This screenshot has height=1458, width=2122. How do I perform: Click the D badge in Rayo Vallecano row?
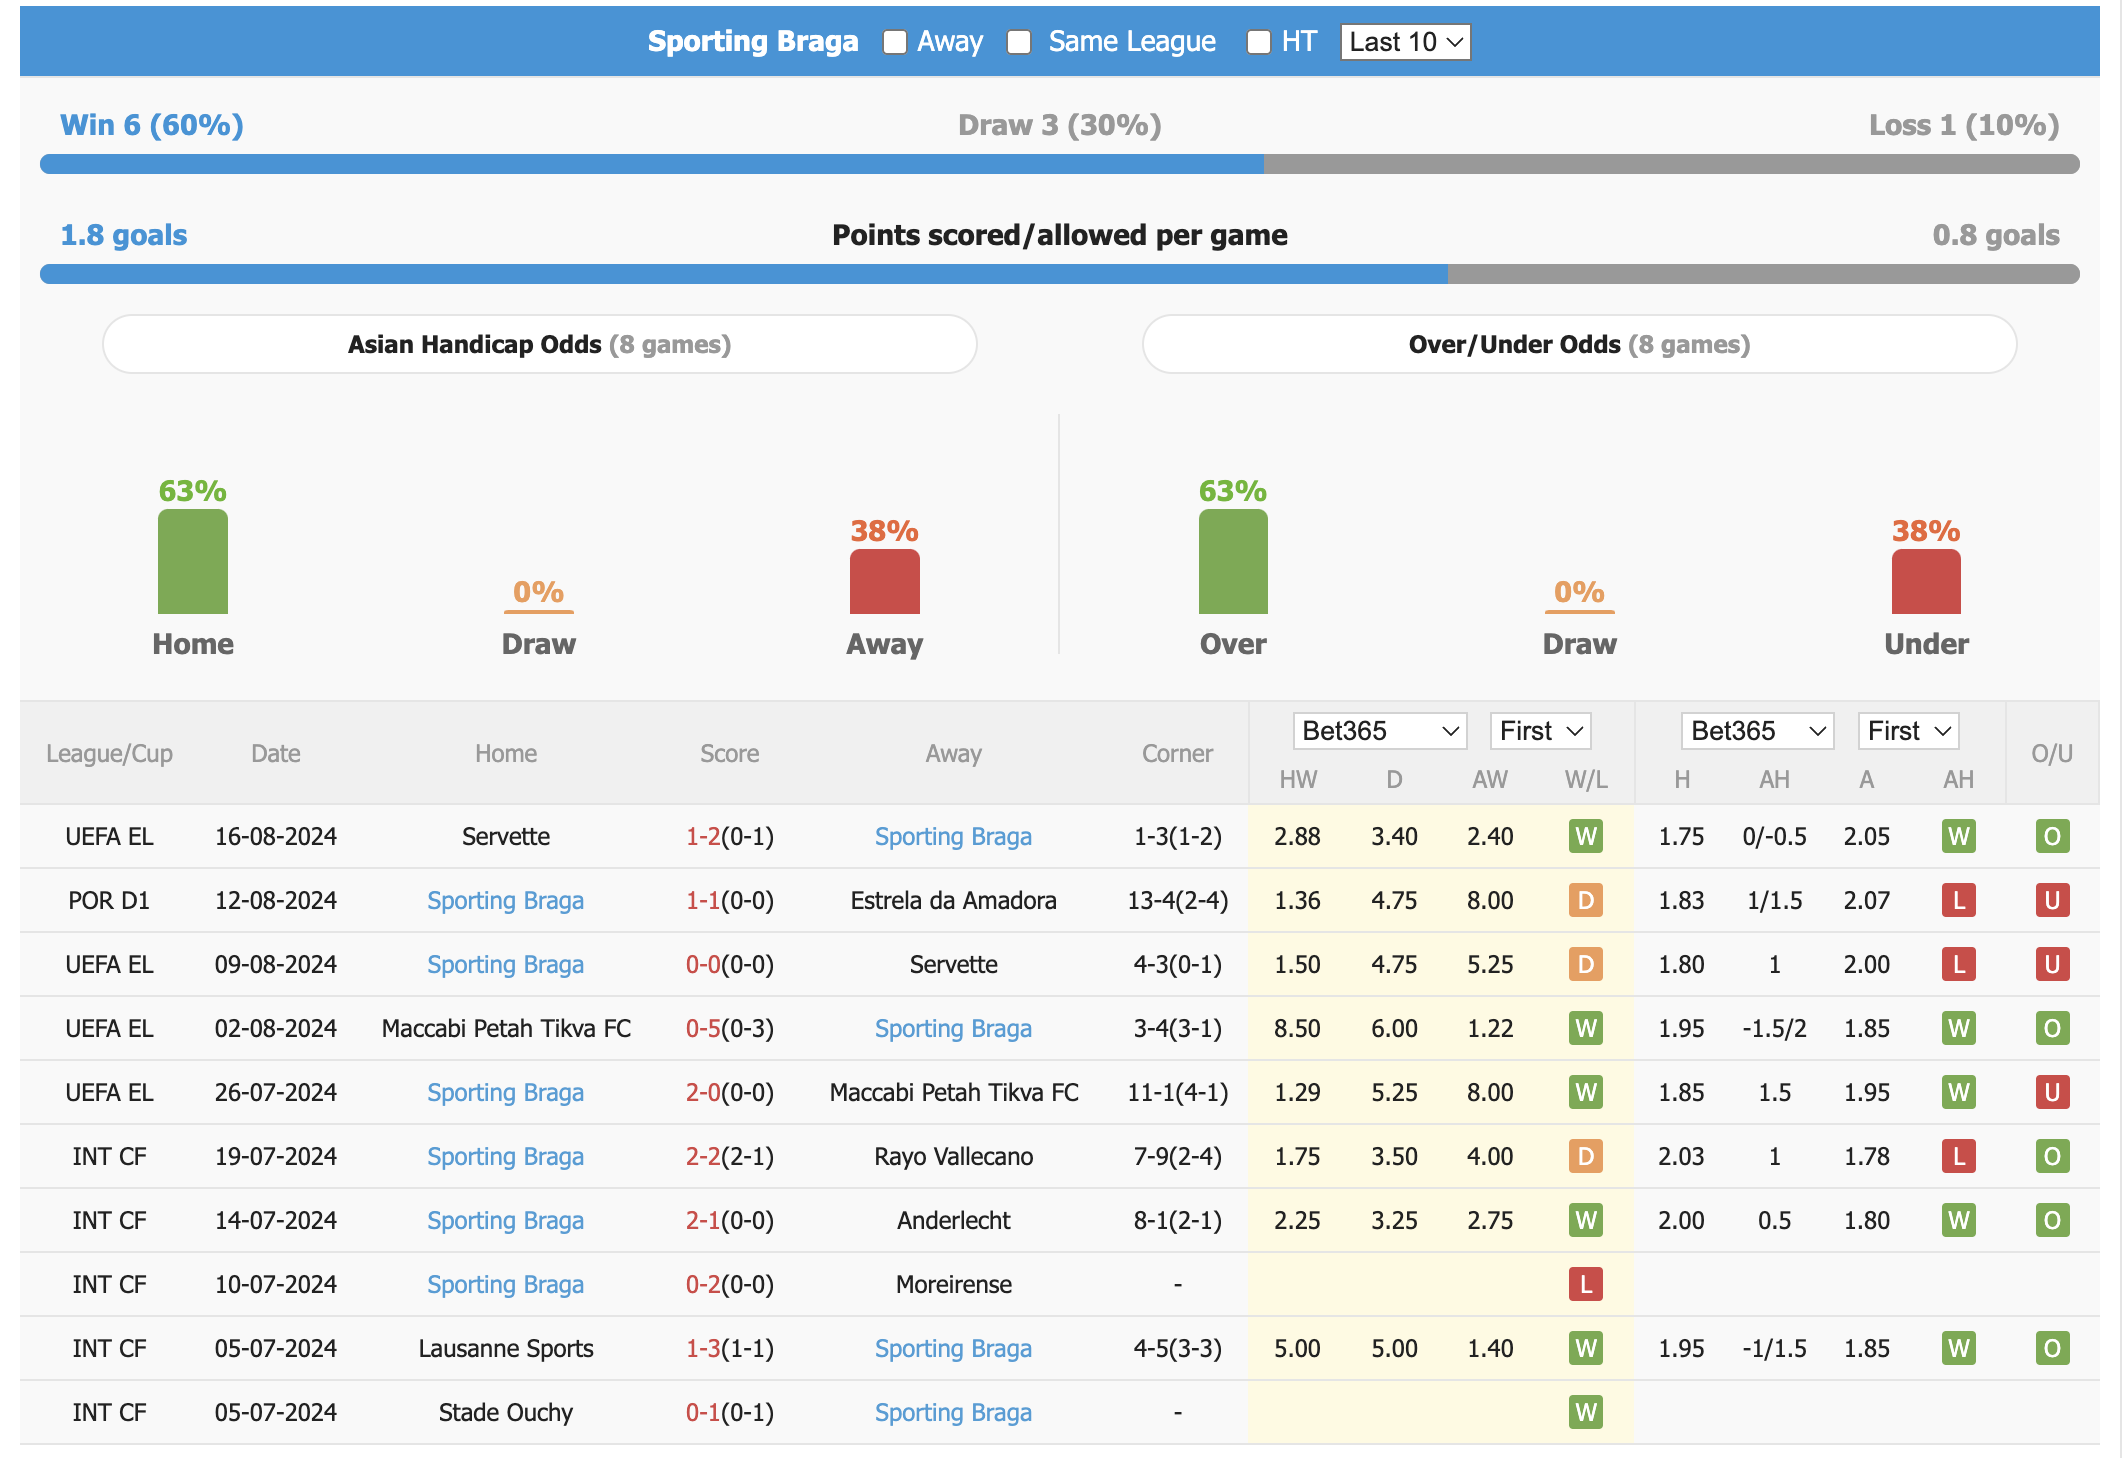pos(1586,1156)
